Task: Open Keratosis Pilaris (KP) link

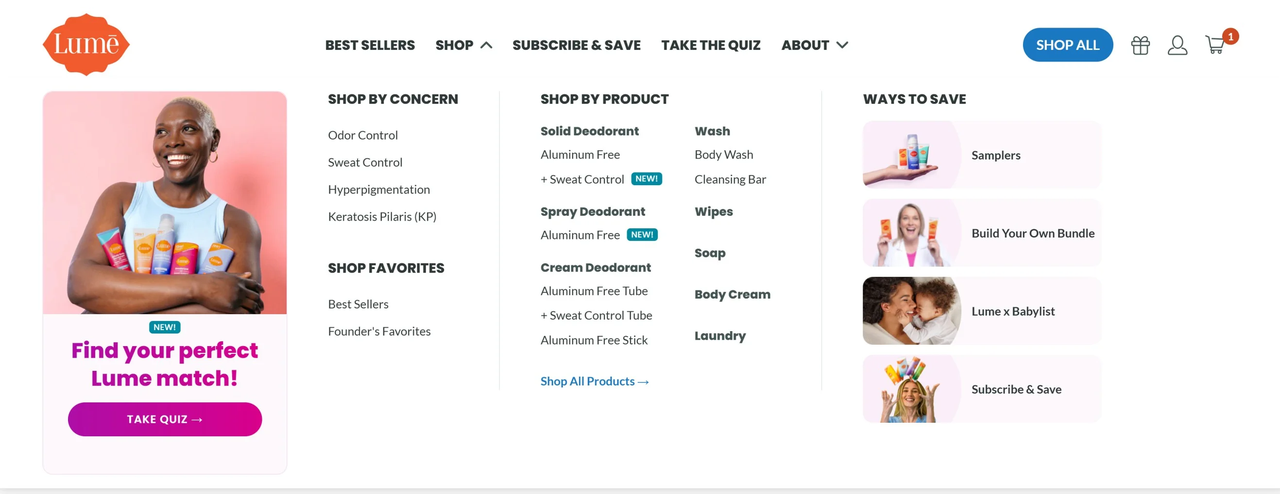Action: coord(382,216)
